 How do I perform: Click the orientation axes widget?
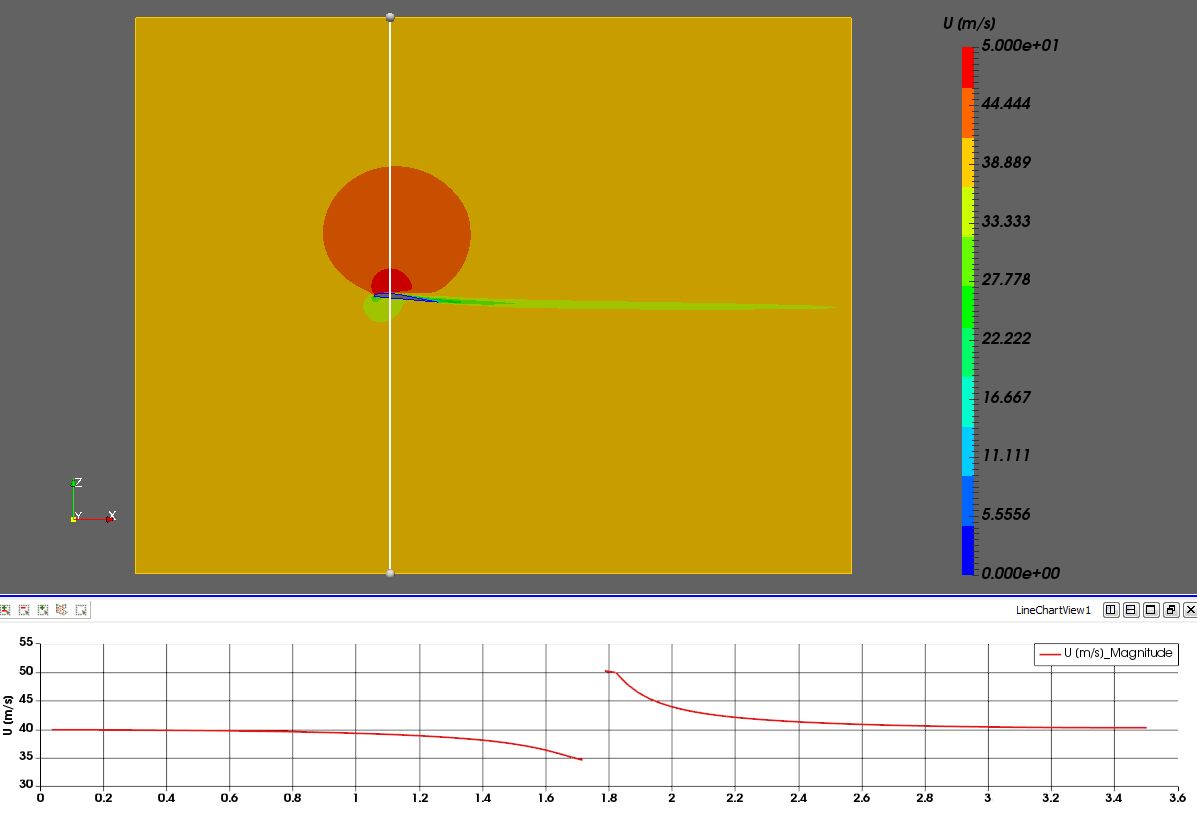tap(89, 500)
